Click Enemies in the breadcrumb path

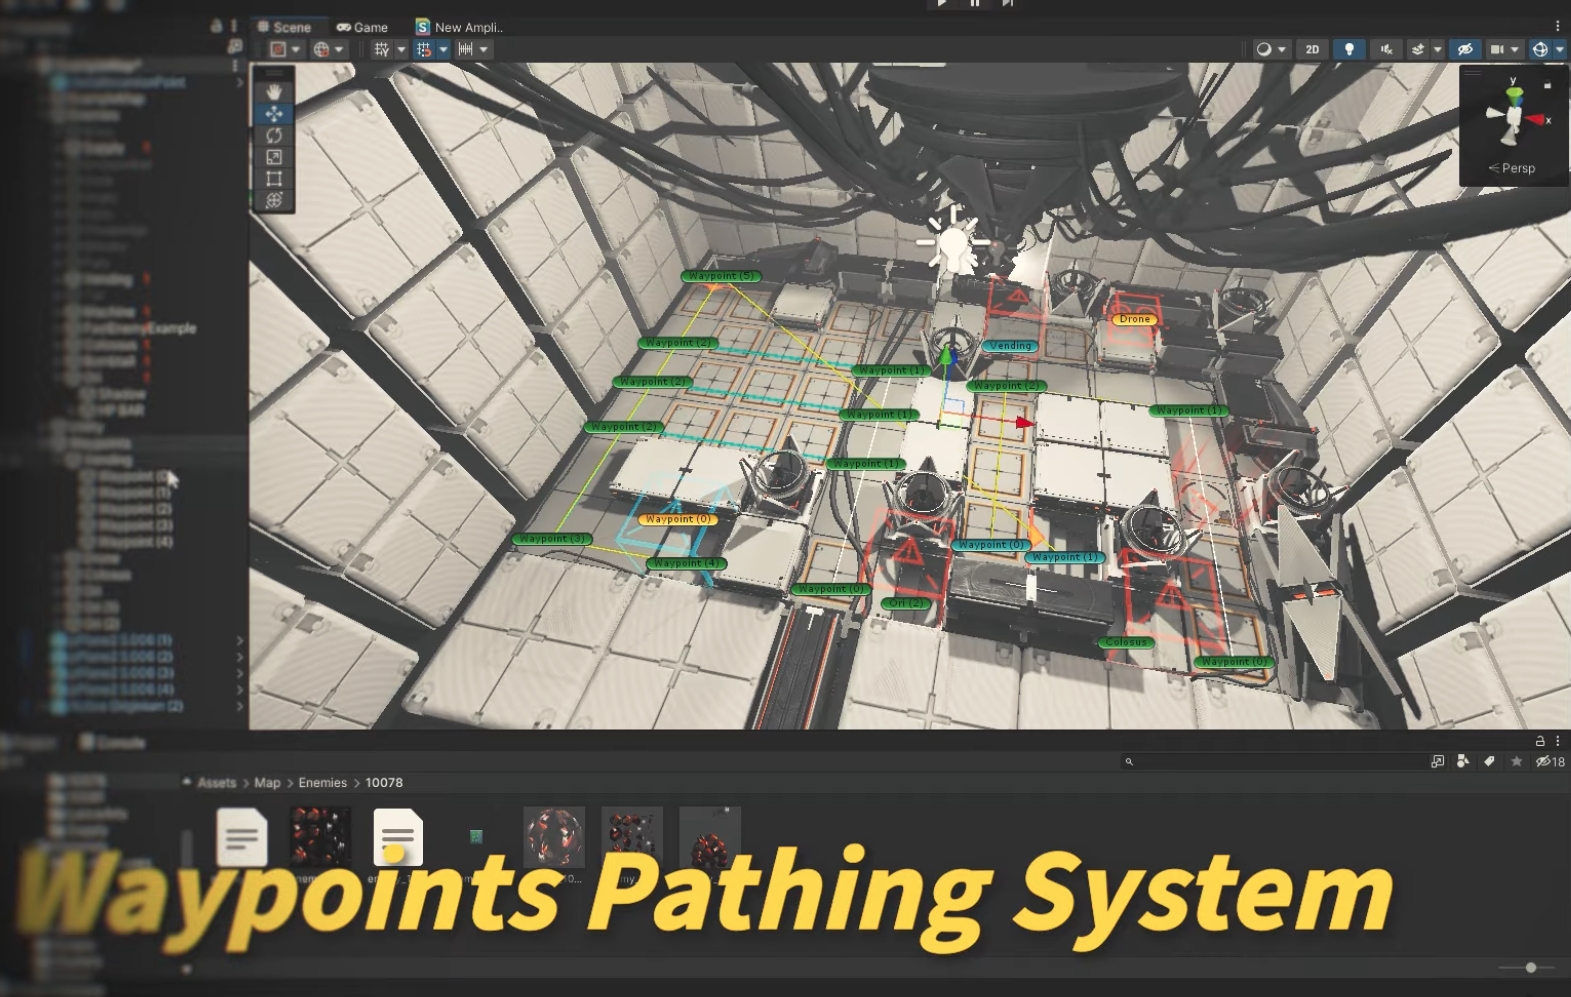(323, 783)
